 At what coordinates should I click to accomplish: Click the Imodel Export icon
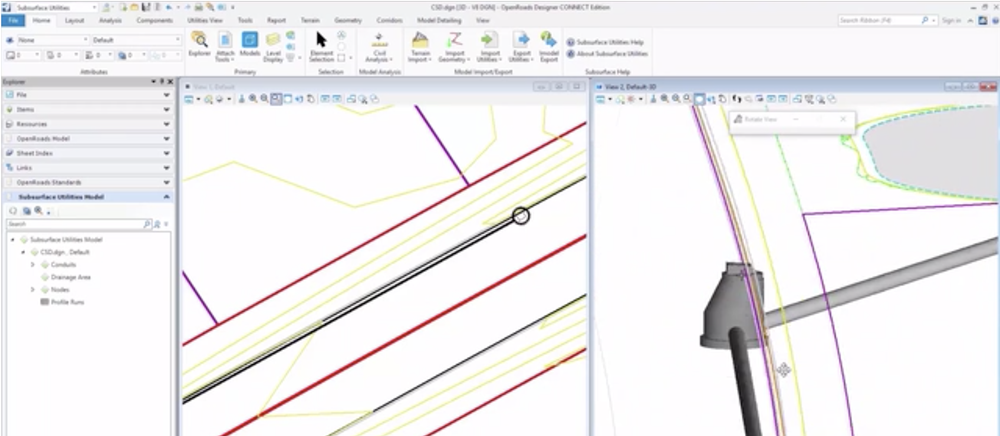tap(548, 46)
